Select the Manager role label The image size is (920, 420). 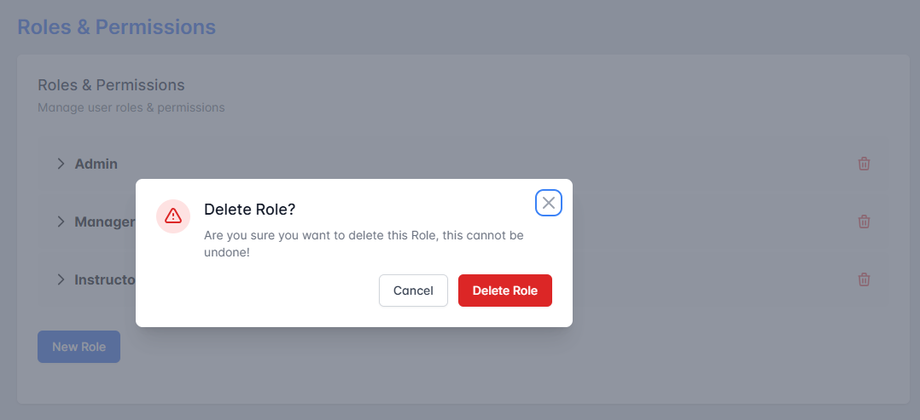coord(104,222)
